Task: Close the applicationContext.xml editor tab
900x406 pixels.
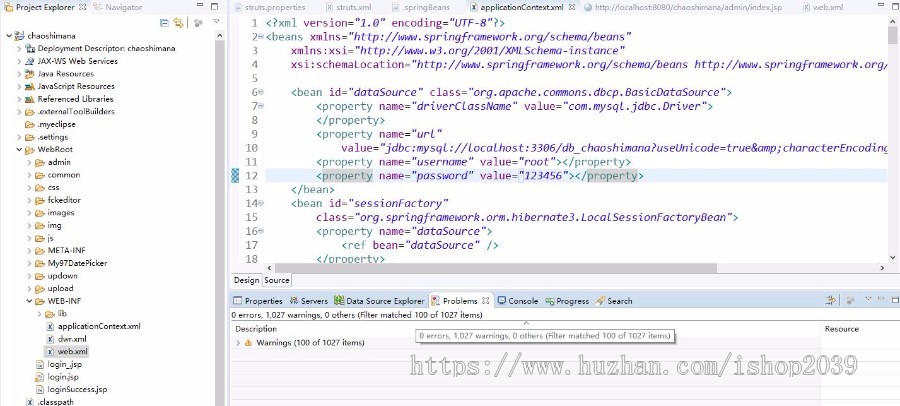Action: (572, 7)
